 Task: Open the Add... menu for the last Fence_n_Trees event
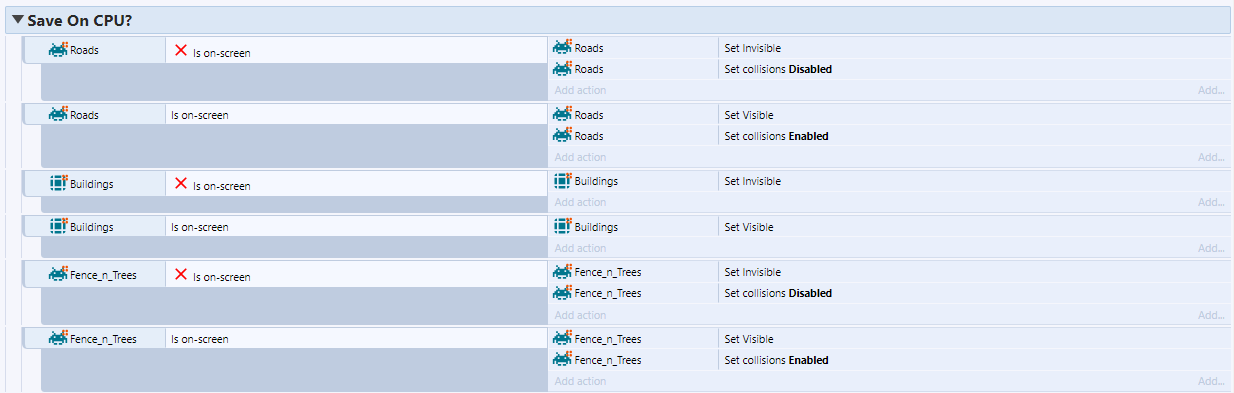click(x=1211, y=381)
